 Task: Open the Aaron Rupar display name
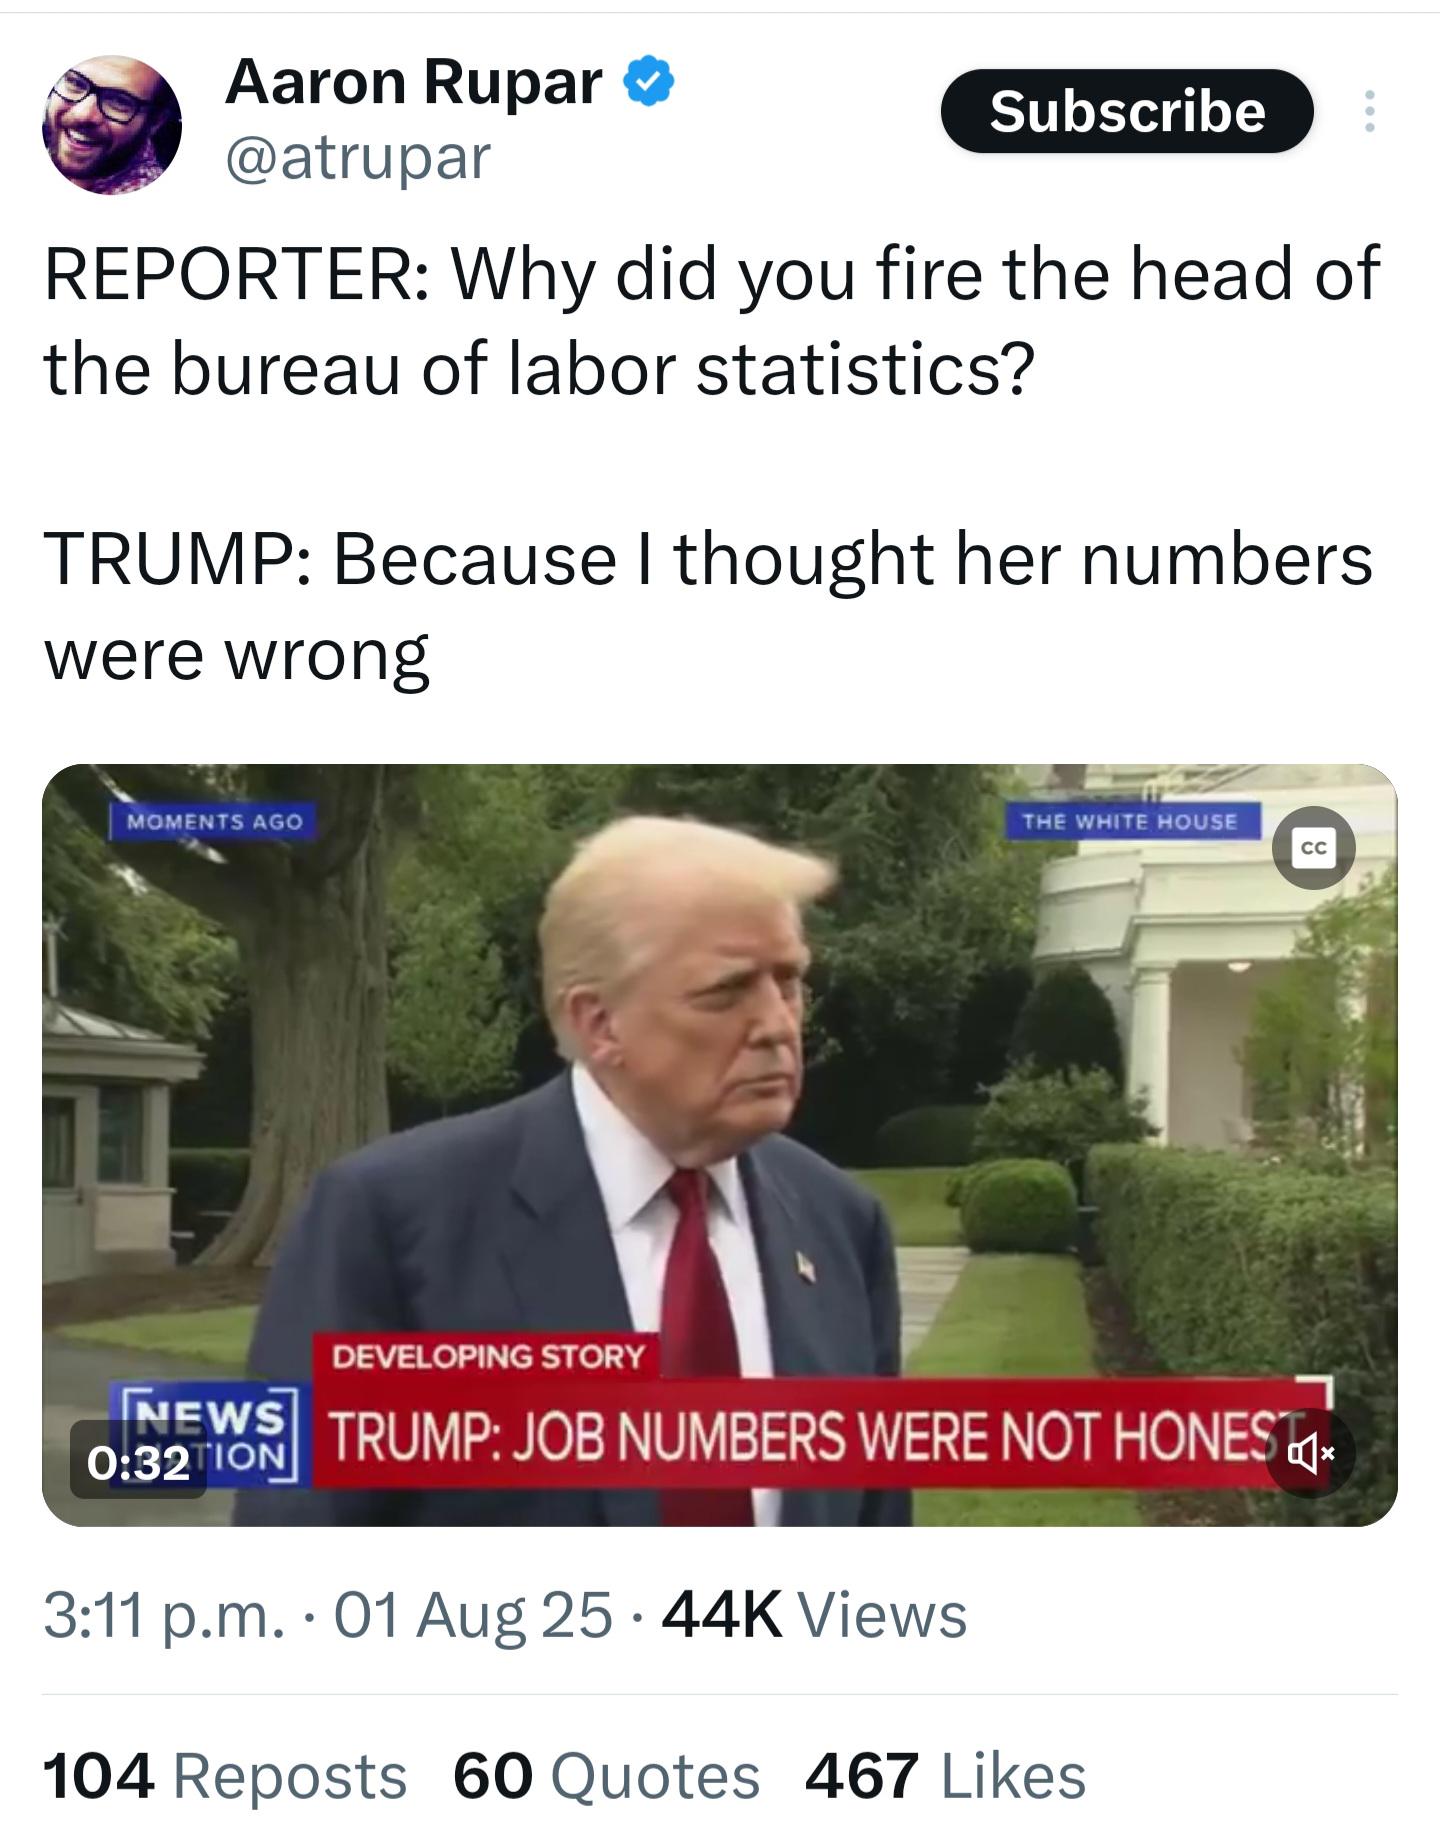pos(414,81)
